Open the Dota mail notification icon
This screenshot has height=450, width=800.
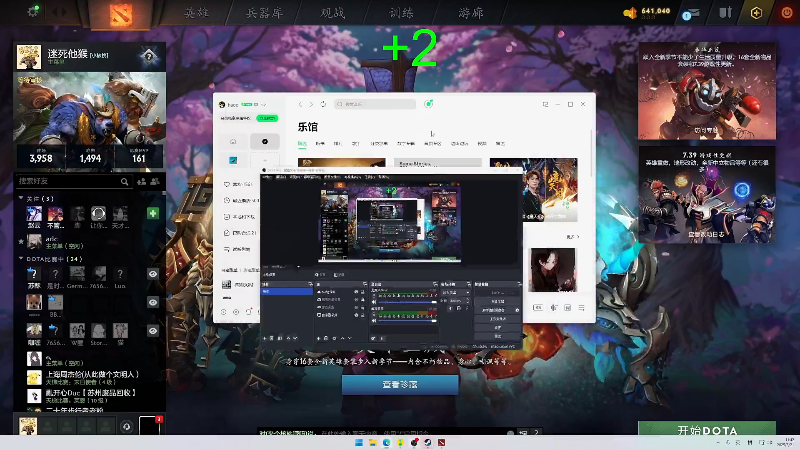click(690, 13)
